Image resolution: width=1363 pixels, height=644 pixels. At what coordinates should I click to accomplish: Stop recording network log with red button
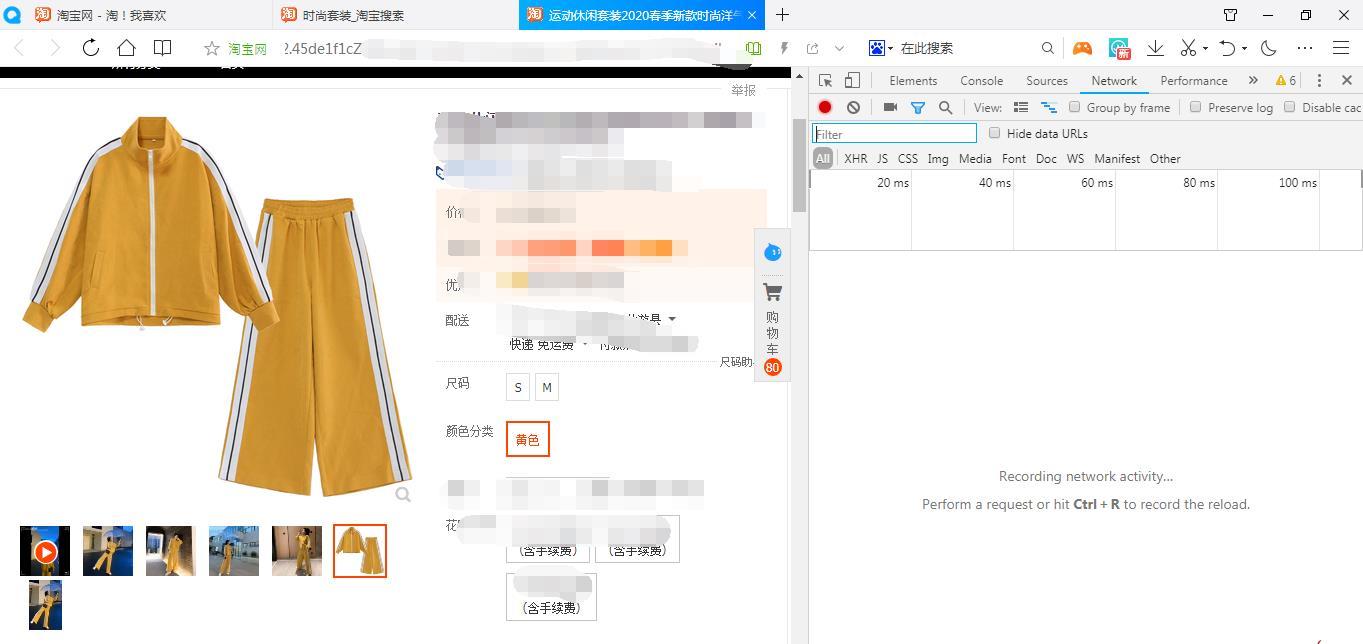point(825,107)
